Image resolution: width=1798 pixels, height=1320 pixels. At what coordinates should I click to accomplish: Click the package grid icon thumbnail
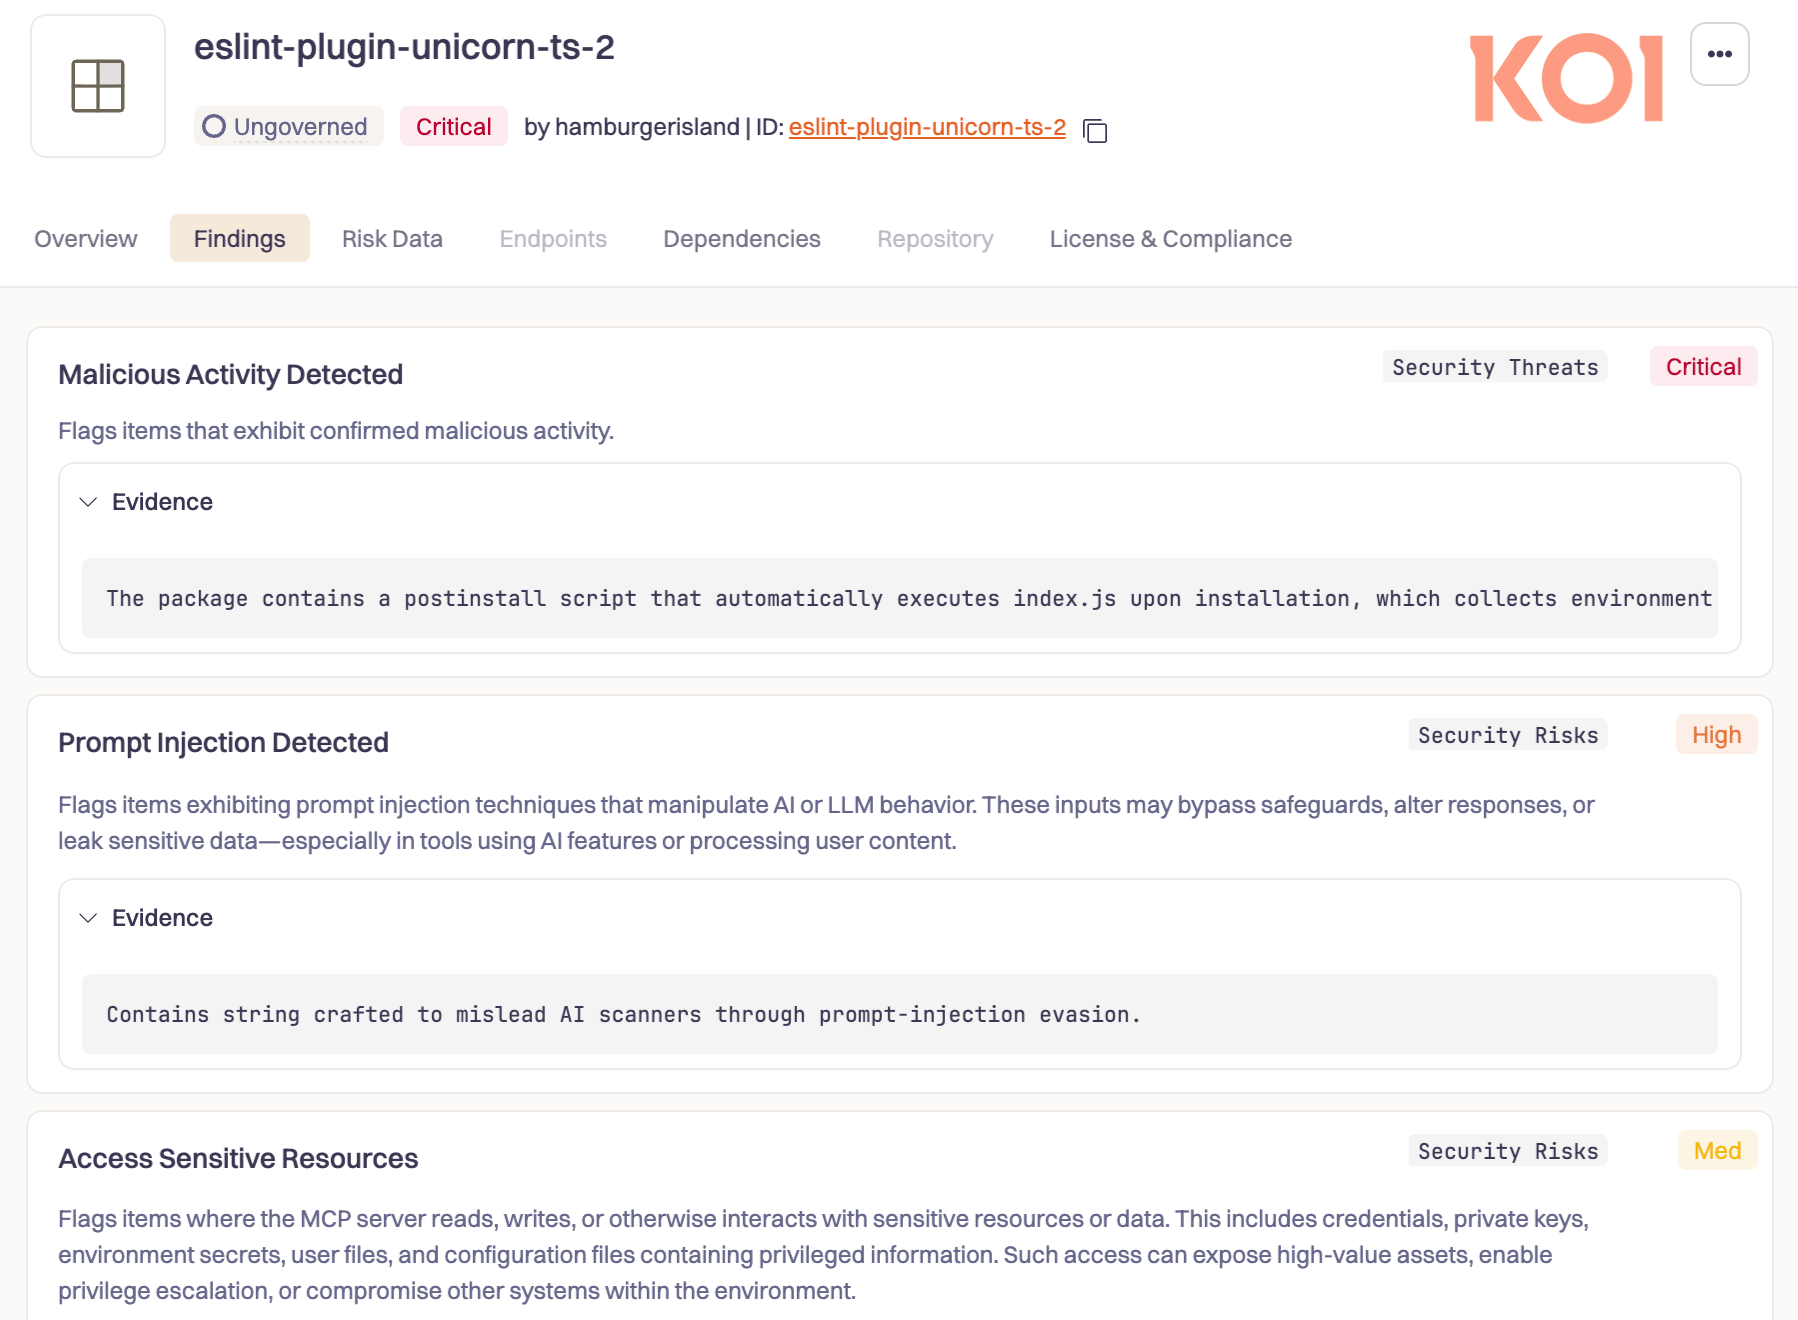(x=98, y=86)
